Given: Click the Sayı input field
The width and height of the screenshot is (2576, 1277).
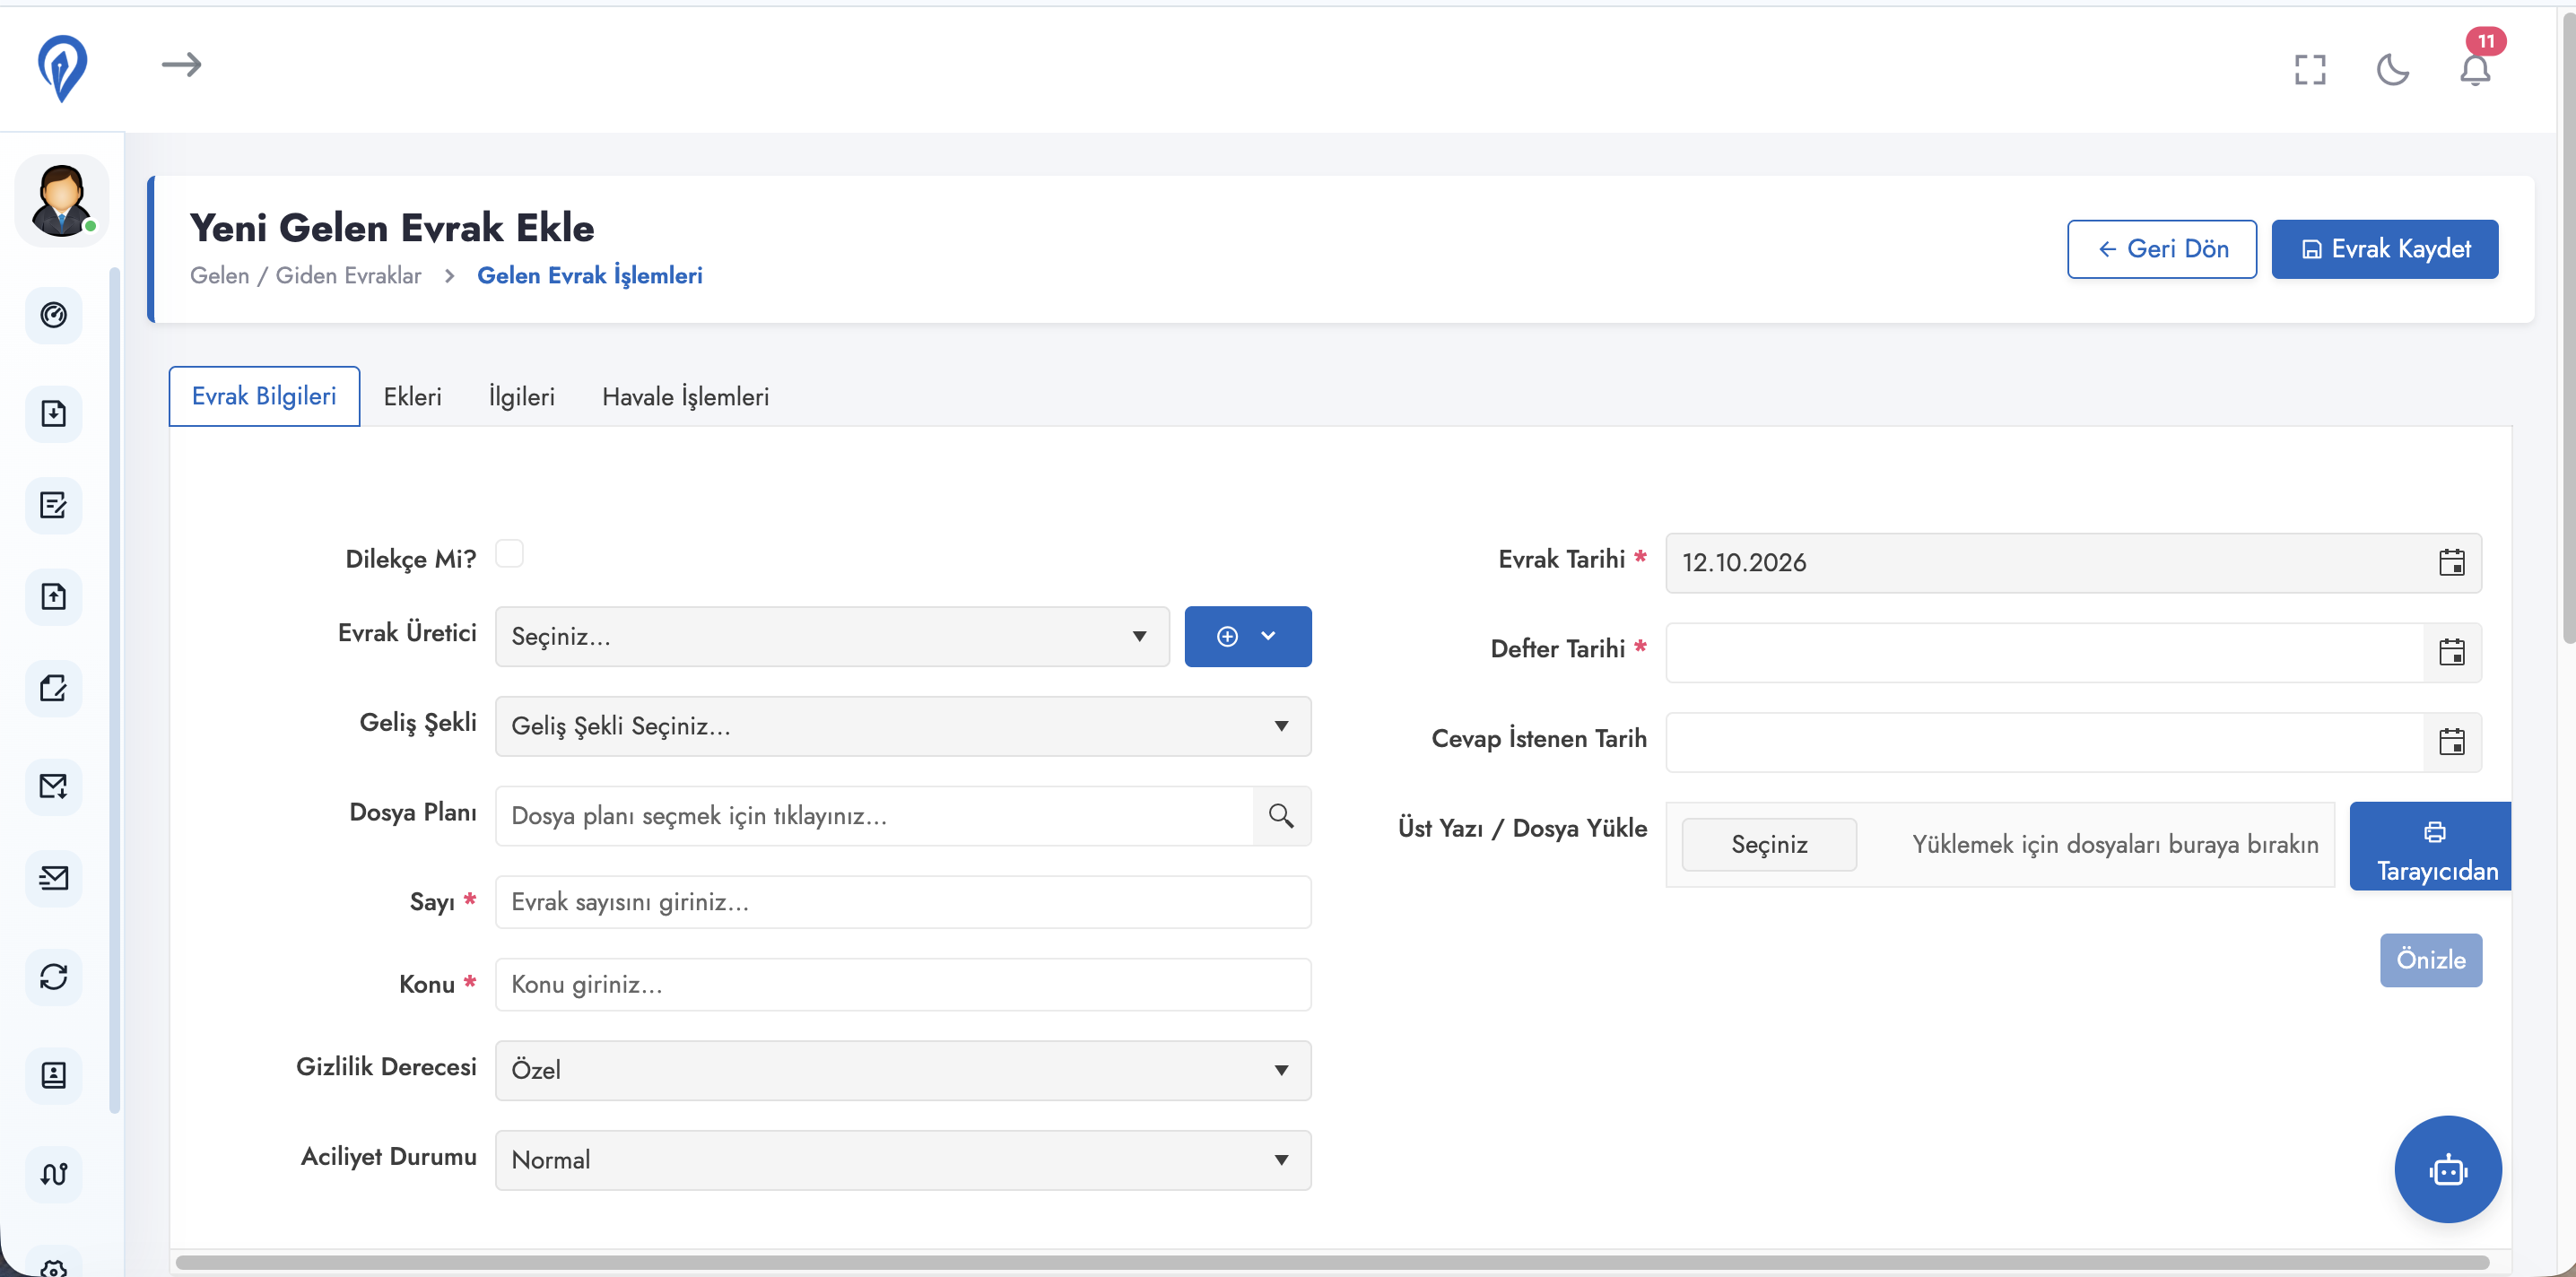Looking at the screenshot, I should (903, 902).
